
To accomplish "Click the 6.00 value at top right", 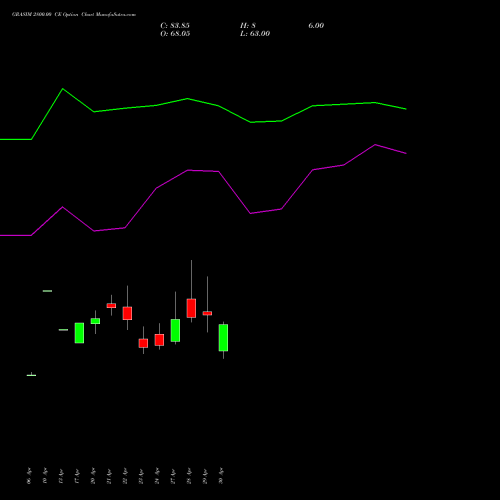I will (x=316, y=26).
